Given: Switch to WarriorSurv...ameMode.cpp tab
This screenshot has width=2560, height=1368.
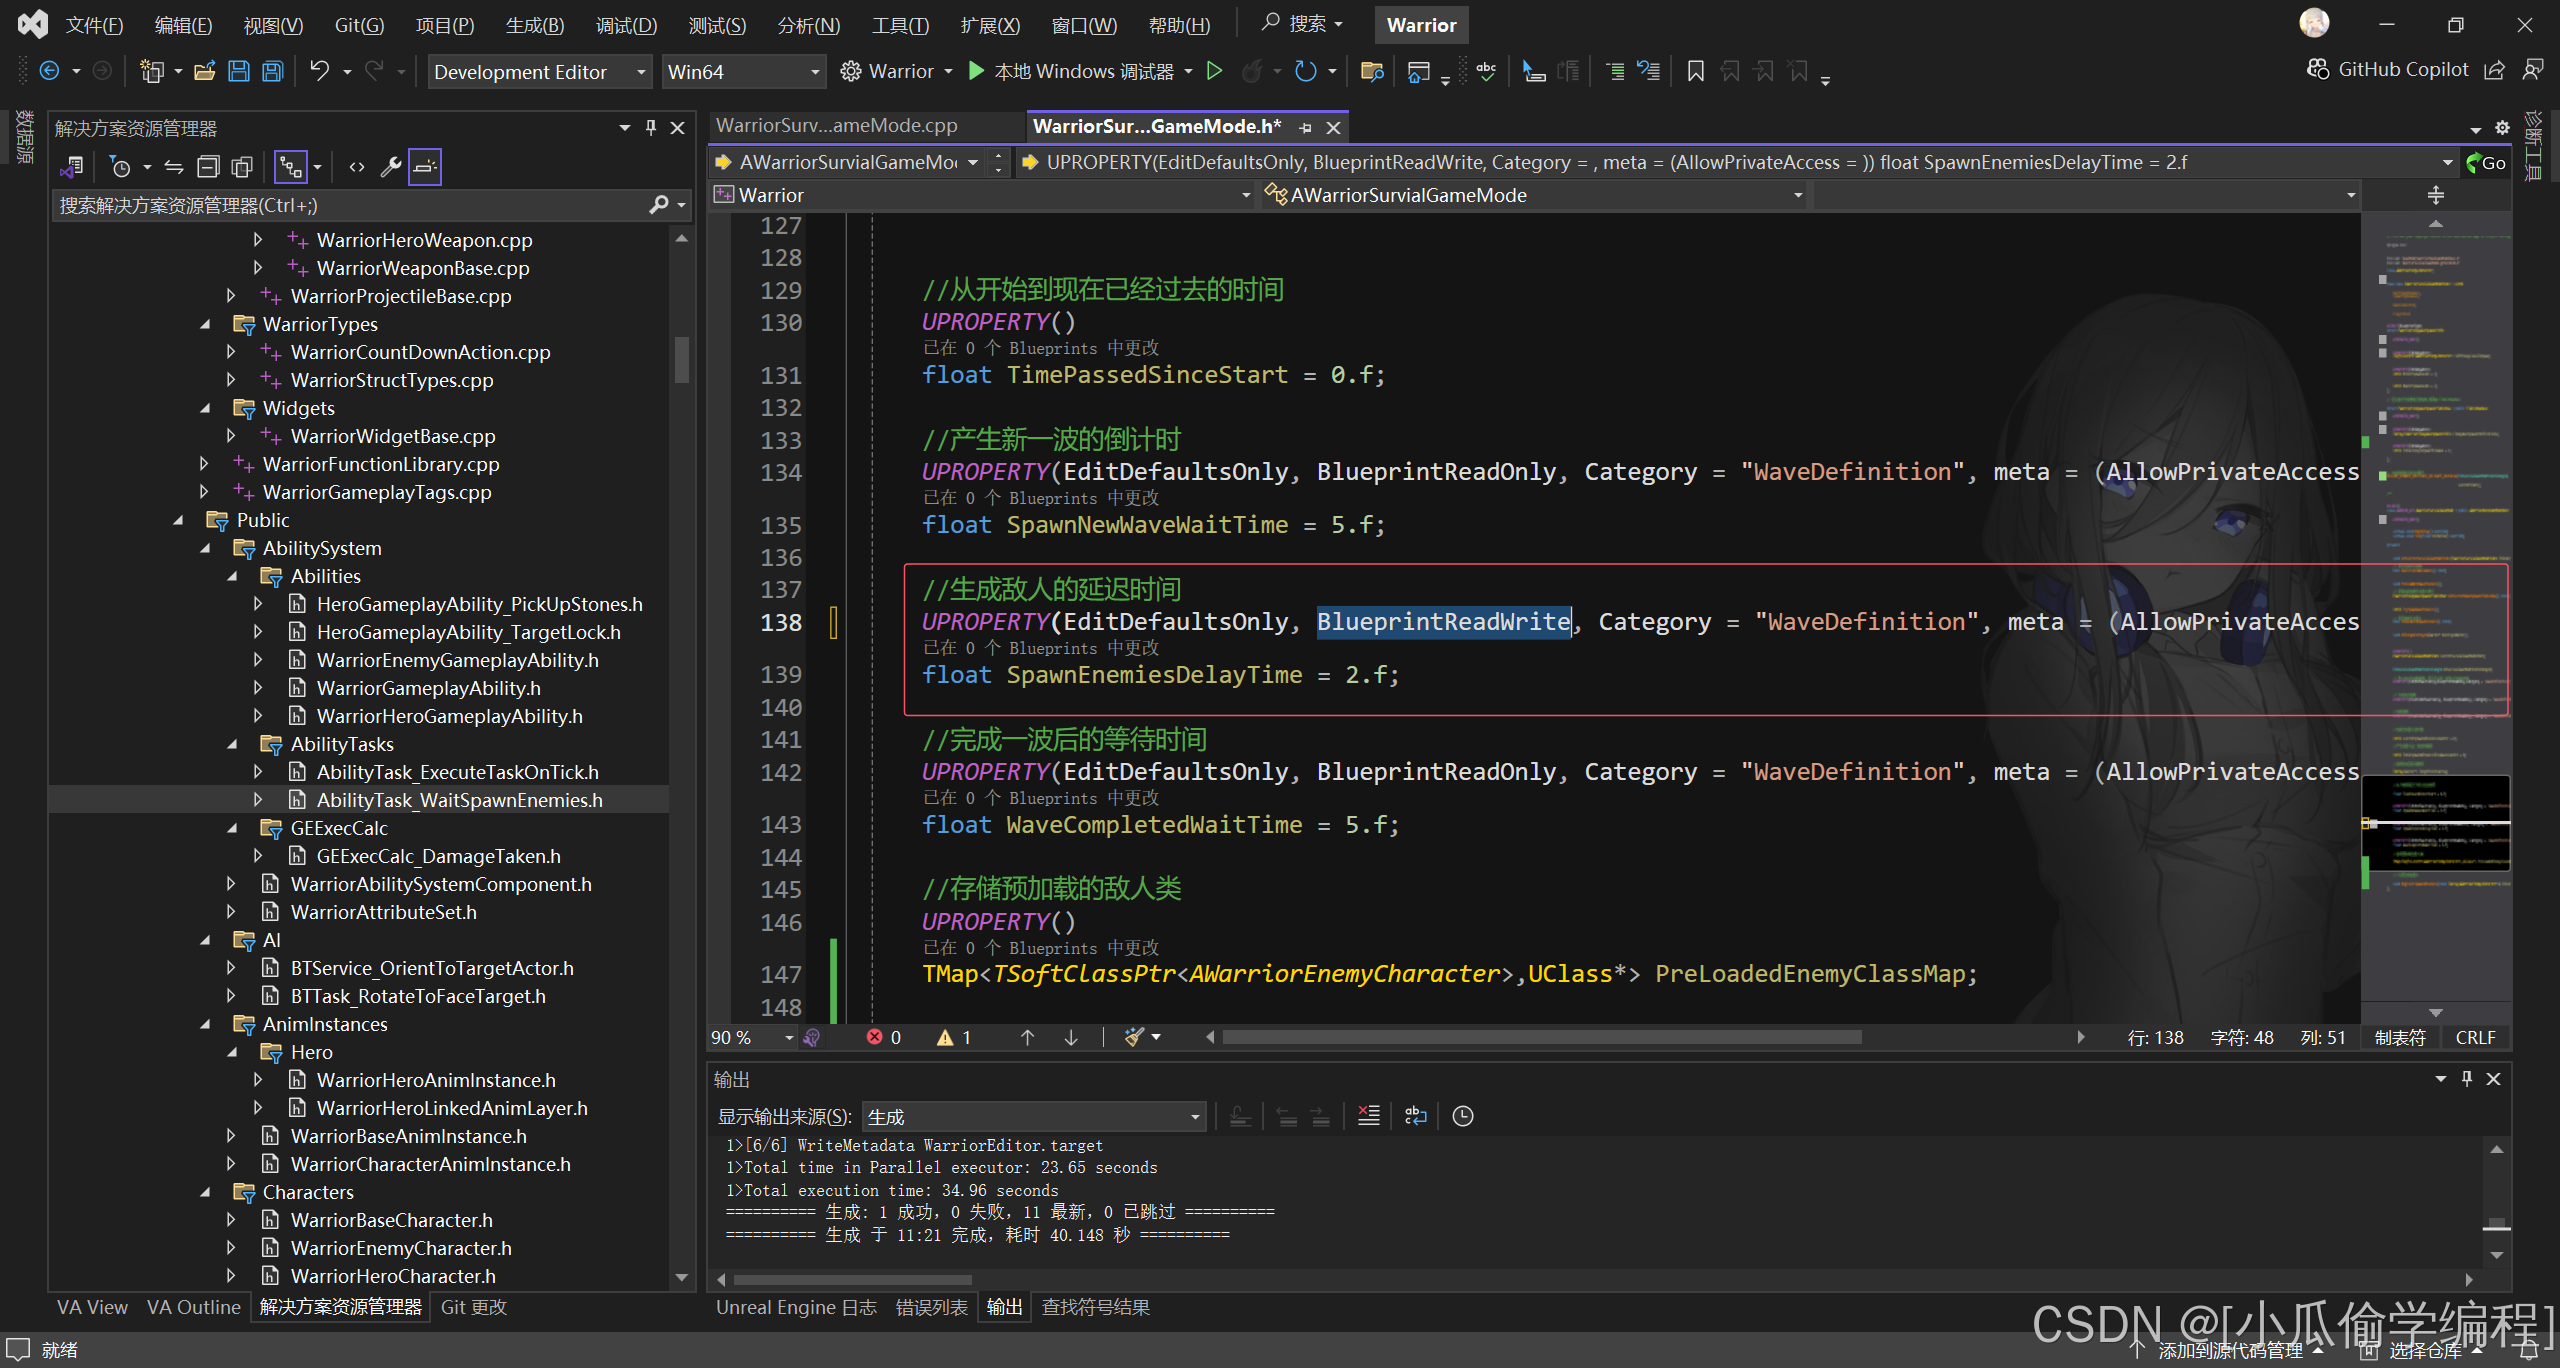Looking at the screenshot, I should (x=836, y=126).
